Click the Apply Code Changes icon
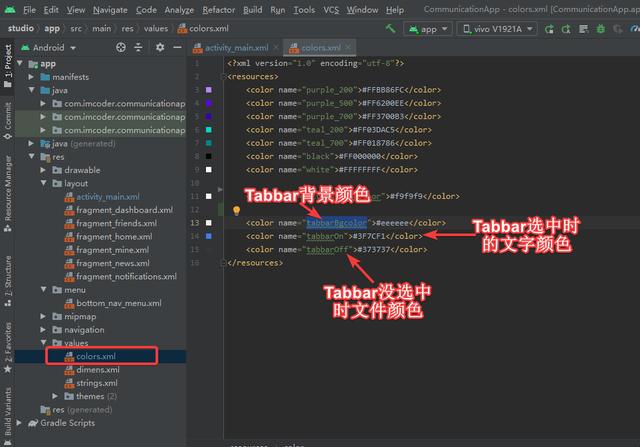The image size is (640, 447). (x=583, y=29)
